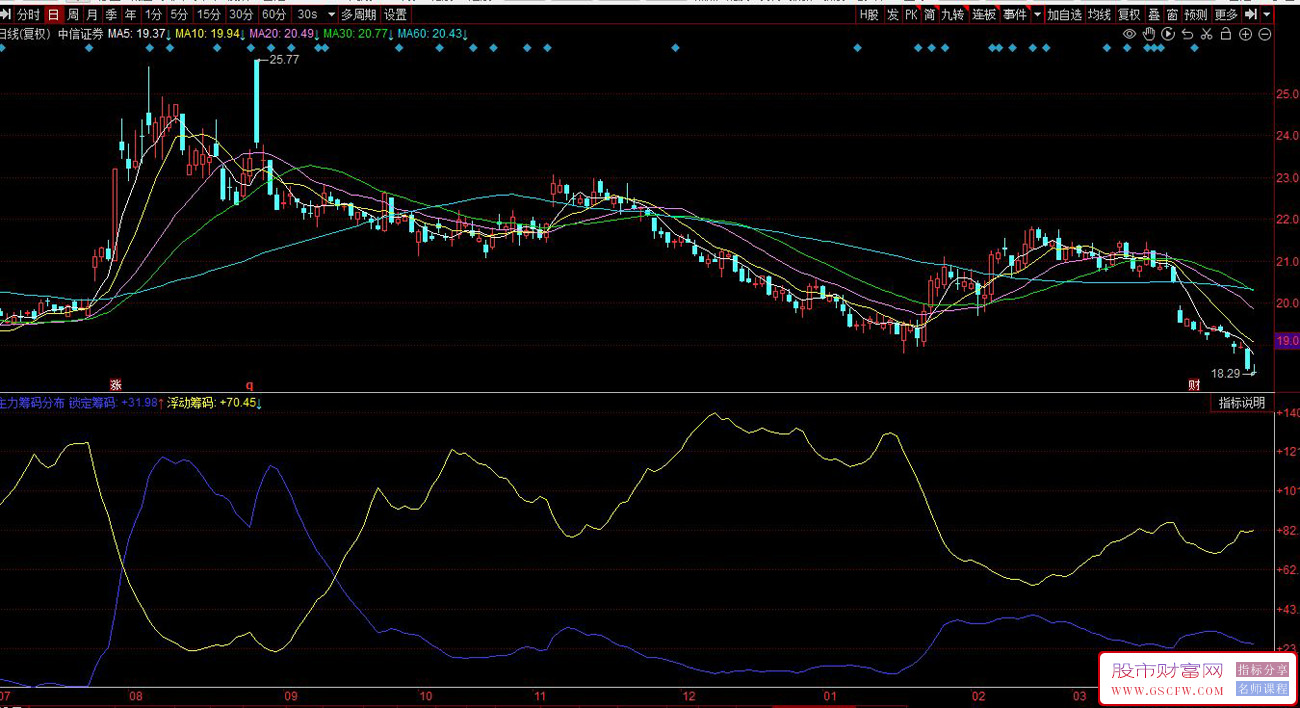Click the eye icon above the chart
1300x708 pixels.
pyautogui.click(x=1129, y=34)
